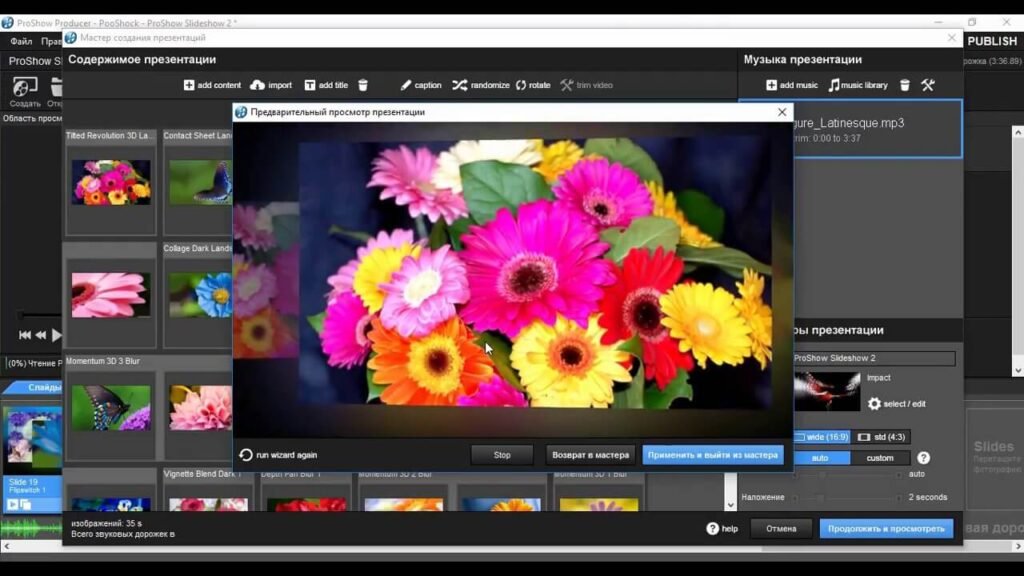Select the std (4:3) aspect ratio
The image size is (1024, 576).
pos(881,437)
